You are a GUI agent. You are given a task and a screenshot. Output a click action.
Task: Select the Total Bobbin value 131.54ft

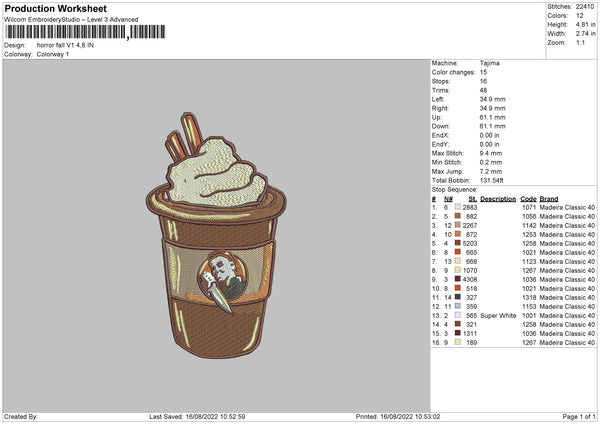491,180
